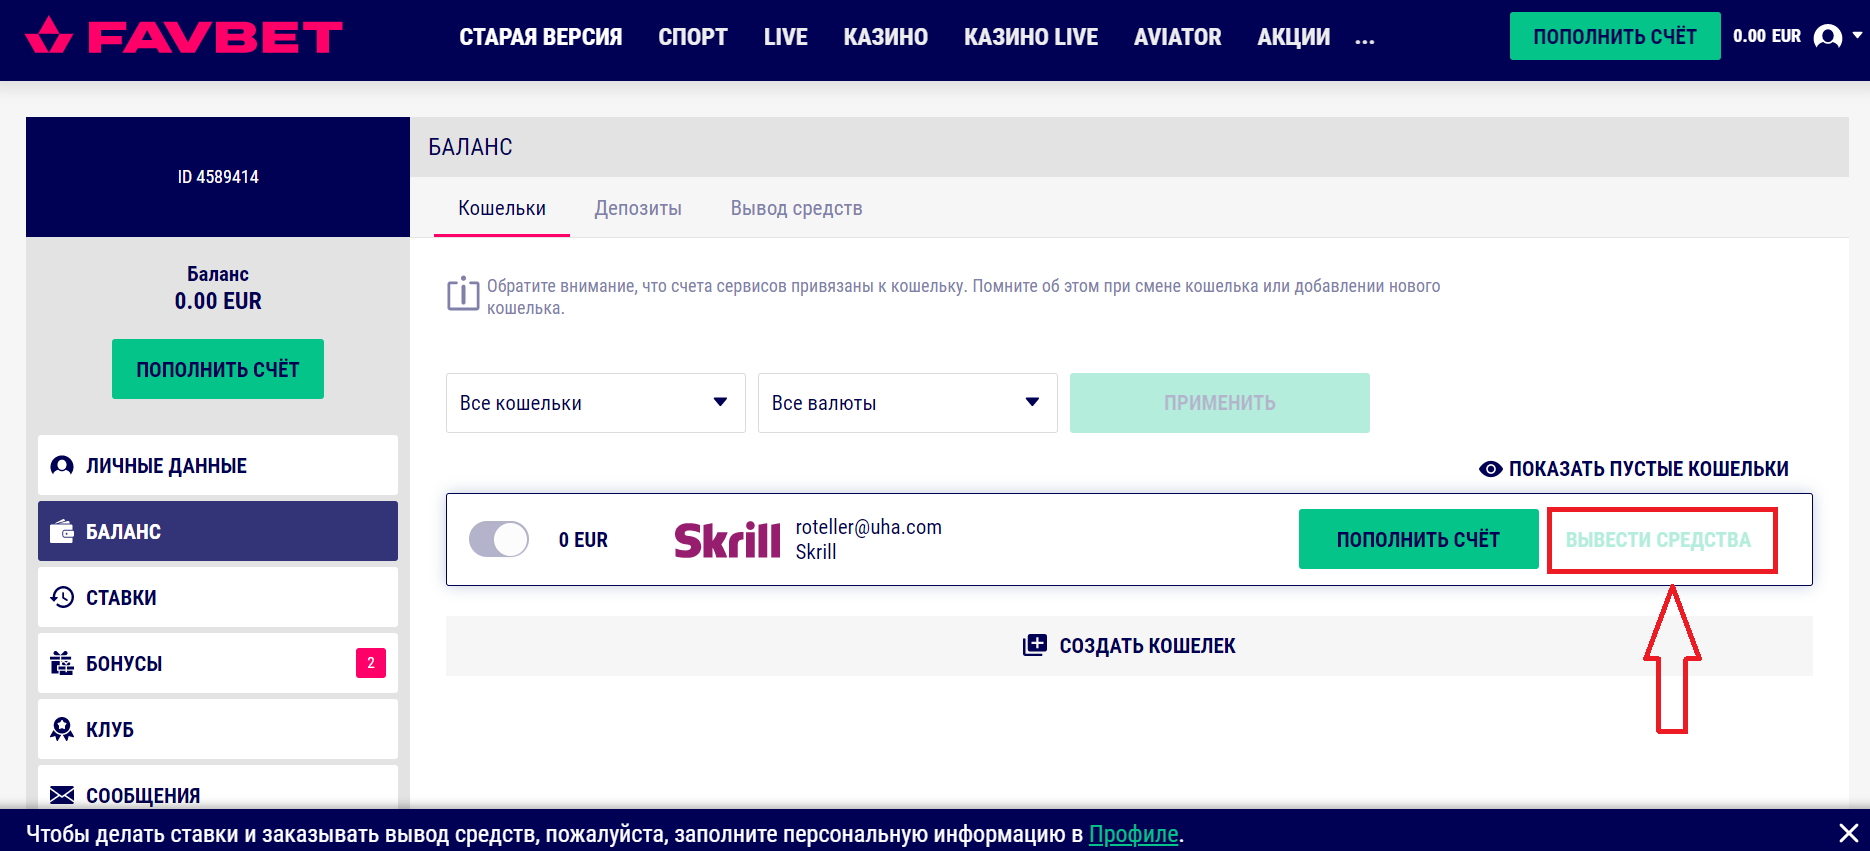Open 'ЛИЧНЫЕ ДАННЫЕ' sidebar item

(x=218, y=465)
